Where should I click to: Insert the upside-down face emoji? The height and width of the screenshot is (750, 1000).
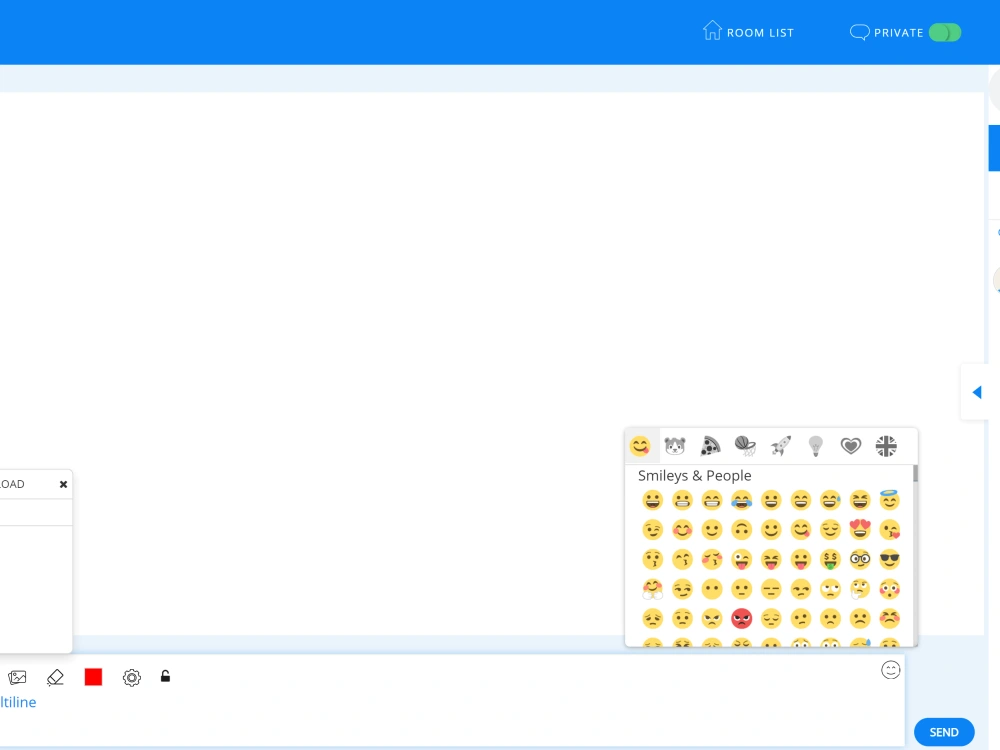tap(741, 530)
